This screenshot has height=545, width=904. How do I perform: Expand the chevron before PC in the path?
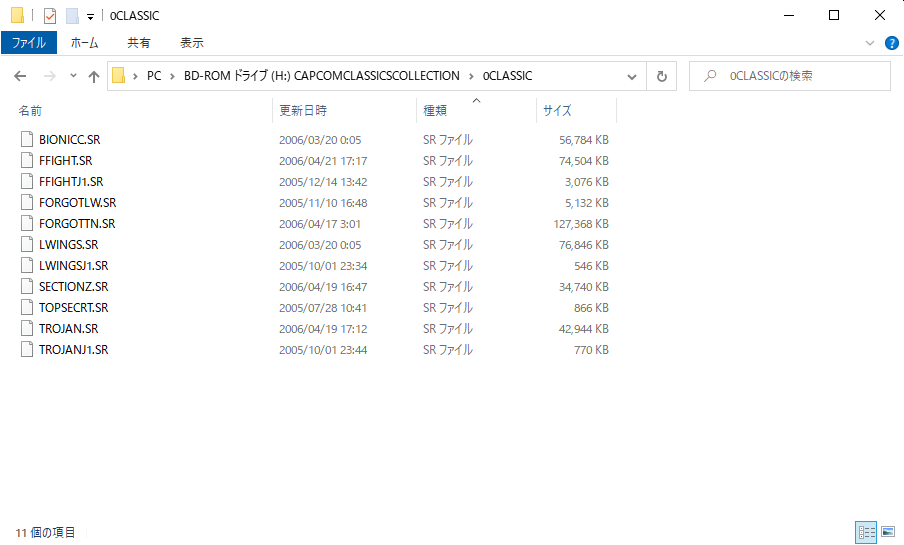click(x=135, y=76)
